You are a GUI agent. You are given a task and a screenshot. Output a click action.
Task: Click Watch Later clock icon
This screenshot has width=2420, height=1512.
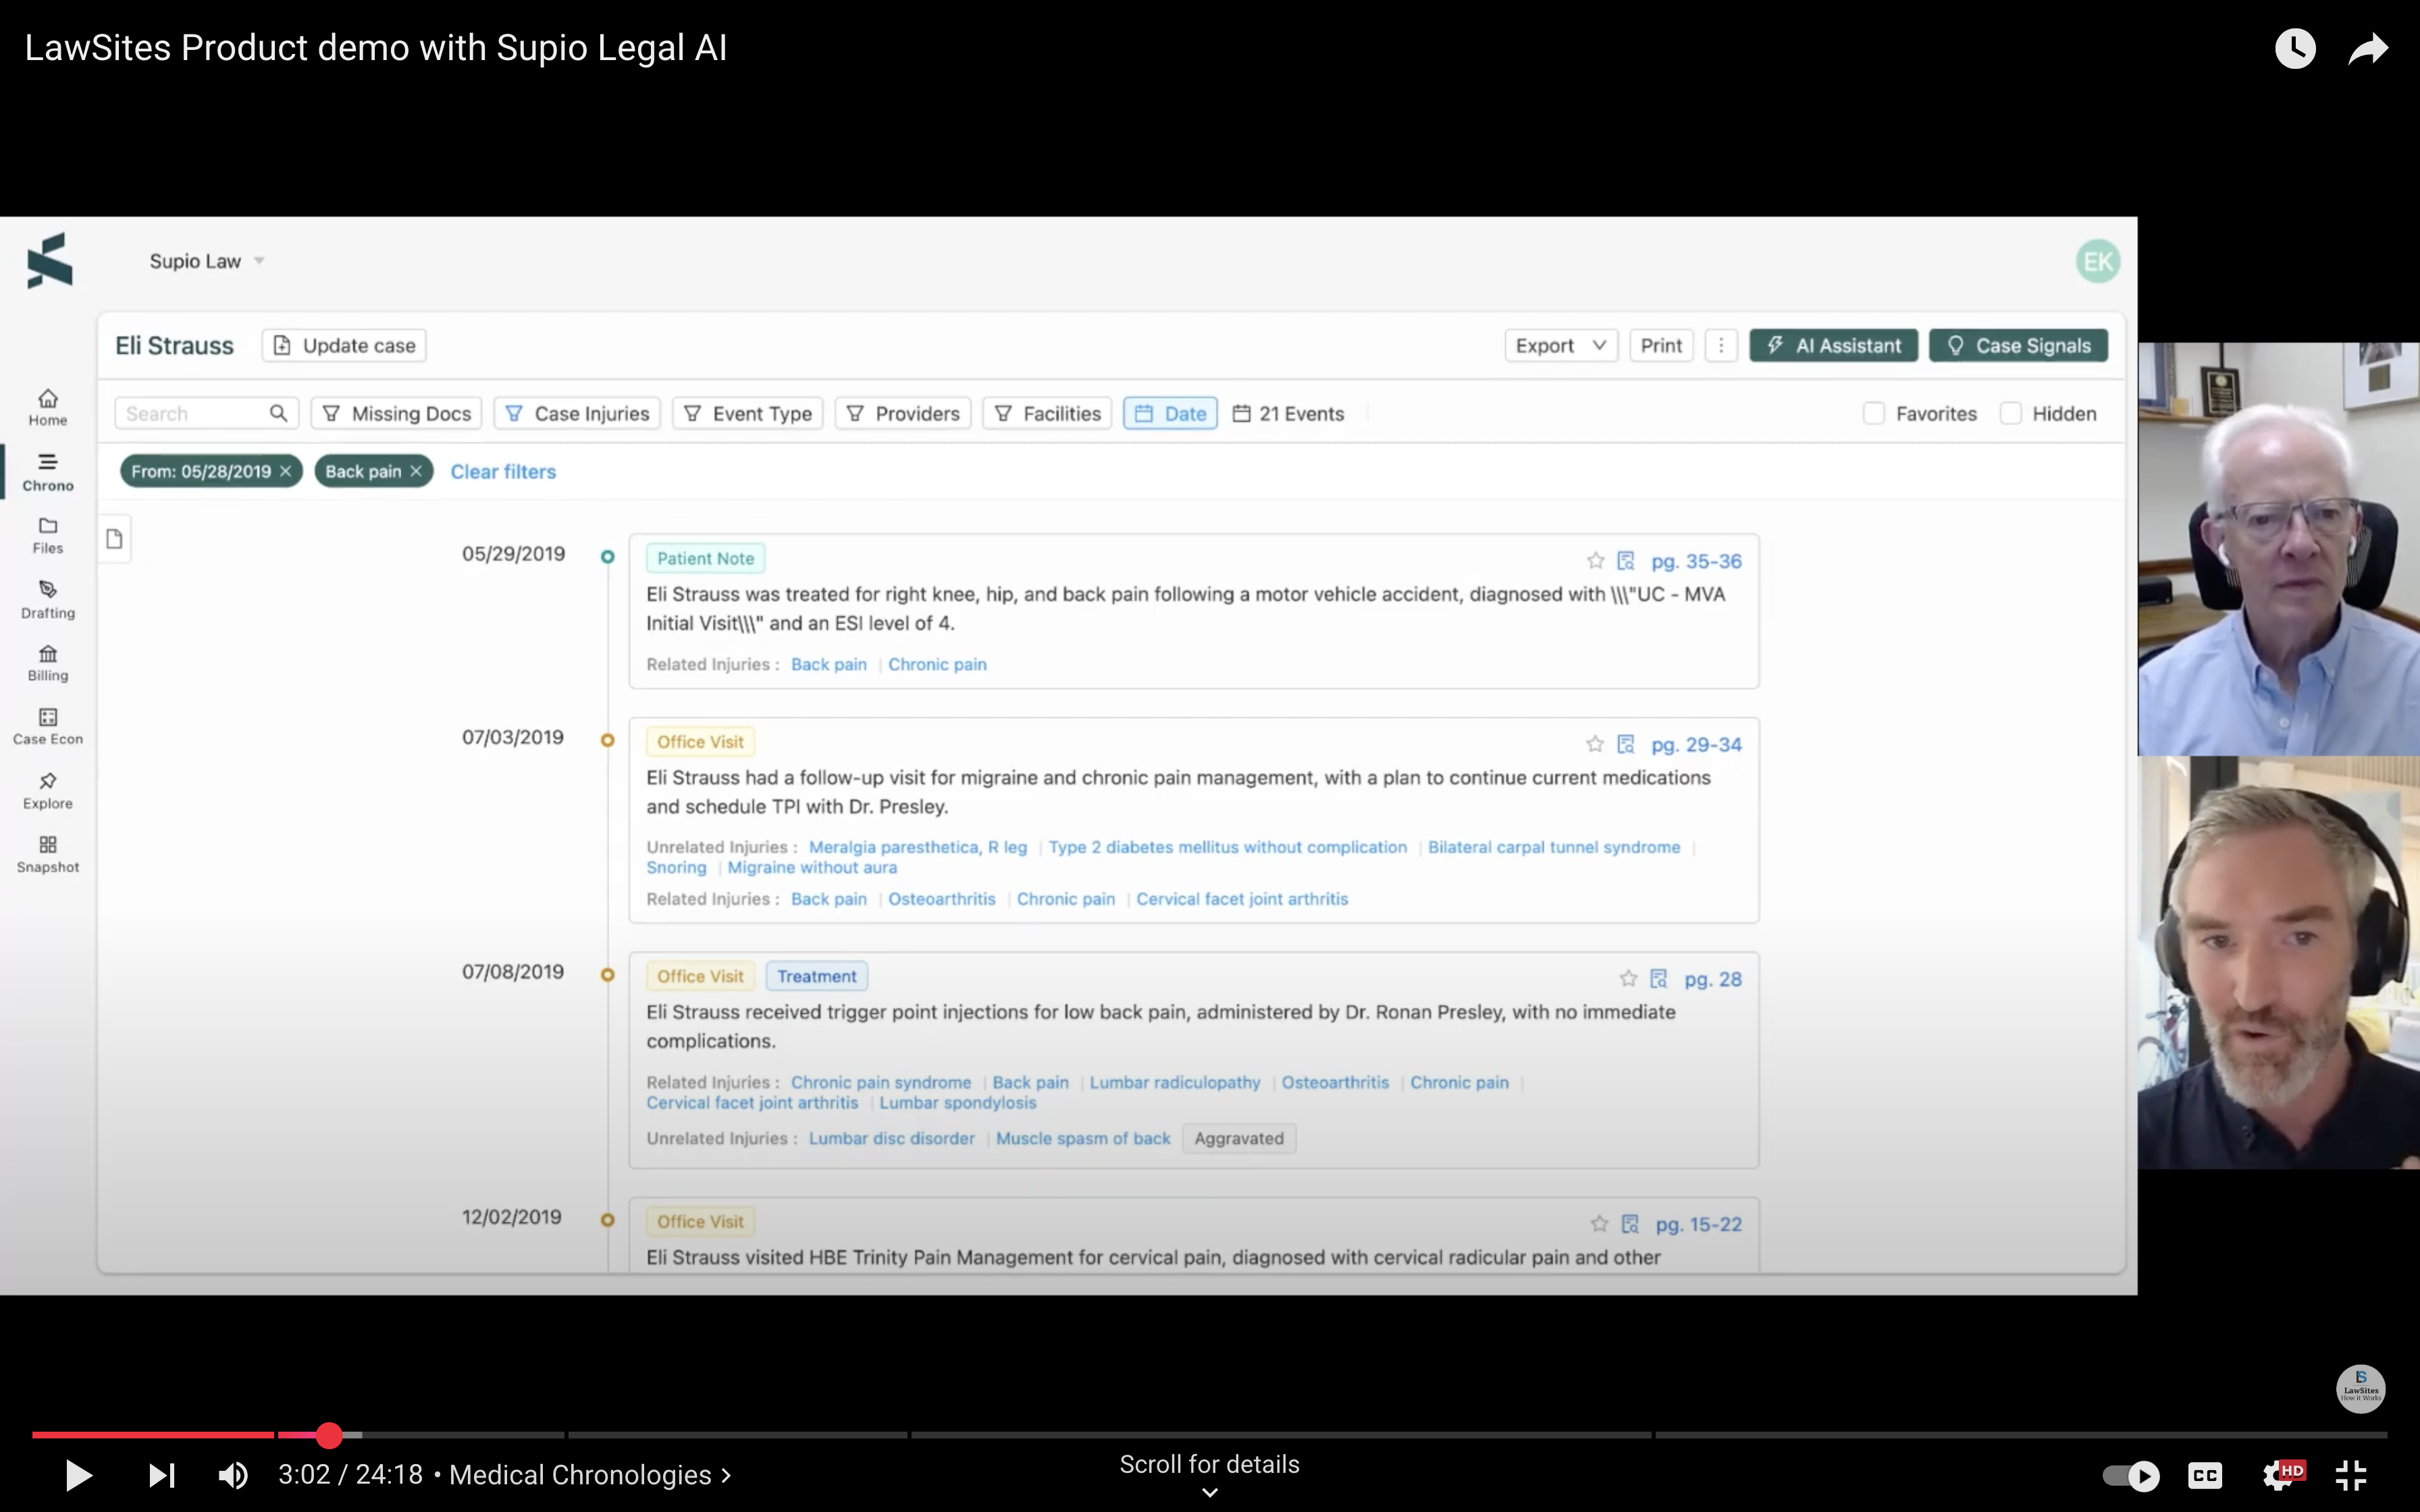[2295, 48]
